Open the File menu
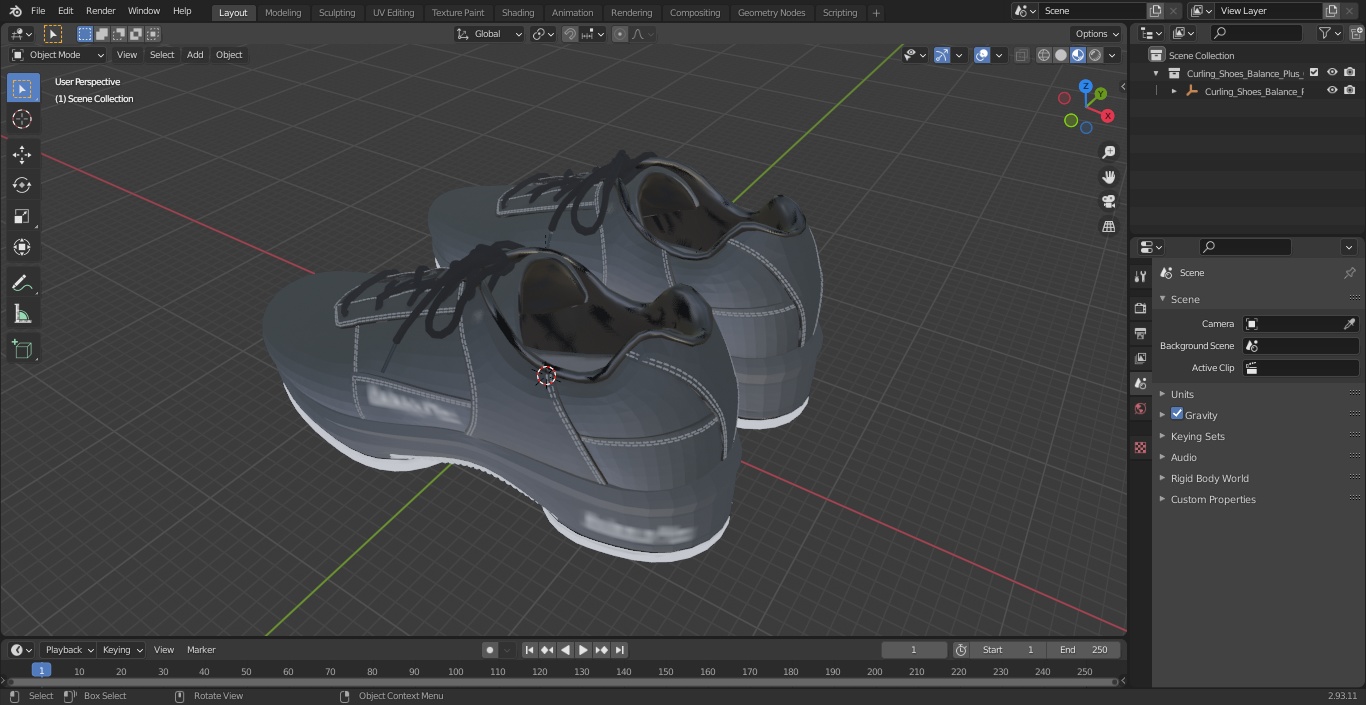1366x705 pixels. (x=38, y=11)
